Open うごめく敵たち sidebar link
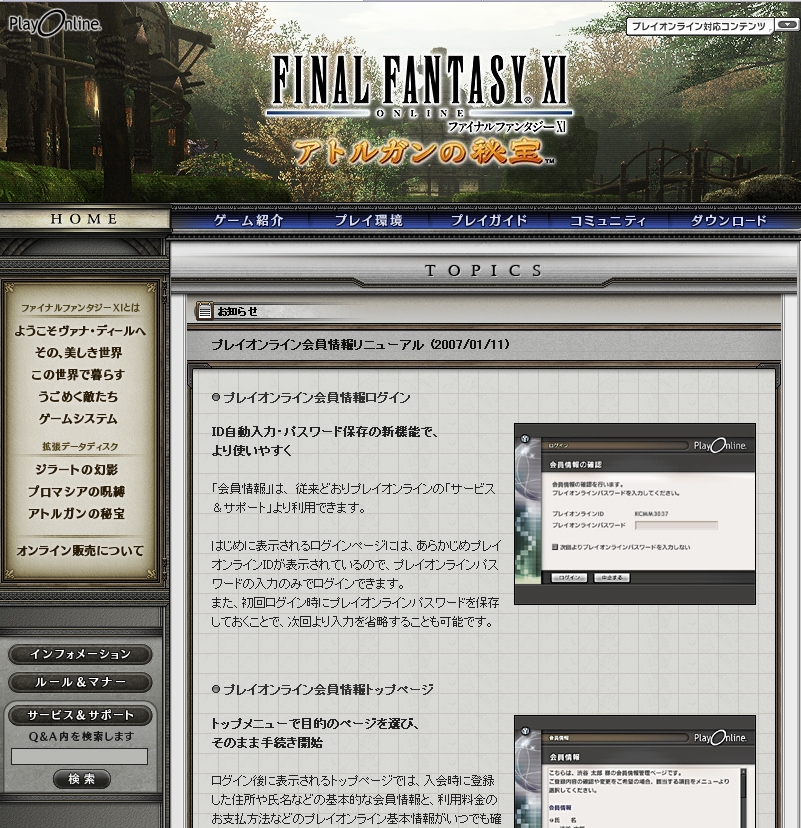This screenshot has width=801, height=828. click(x=78, y=397)
